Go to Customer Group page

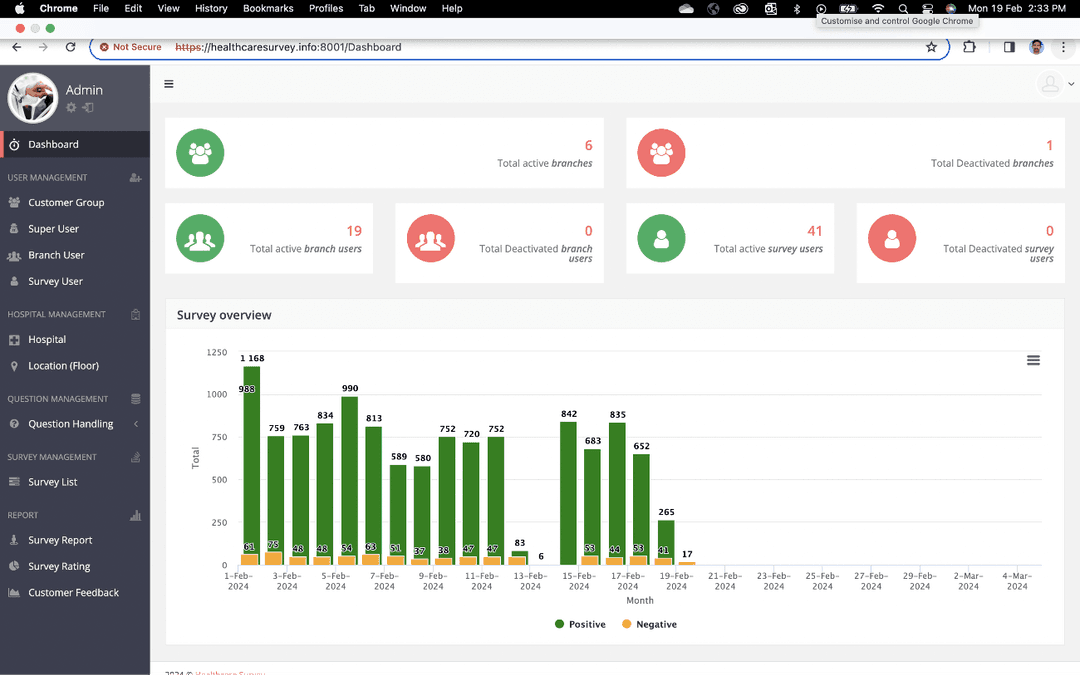(66, 202)
